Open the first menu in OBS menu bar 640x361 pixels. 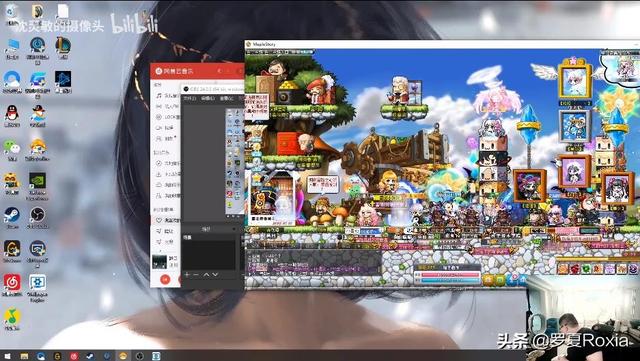pos(189,98)
